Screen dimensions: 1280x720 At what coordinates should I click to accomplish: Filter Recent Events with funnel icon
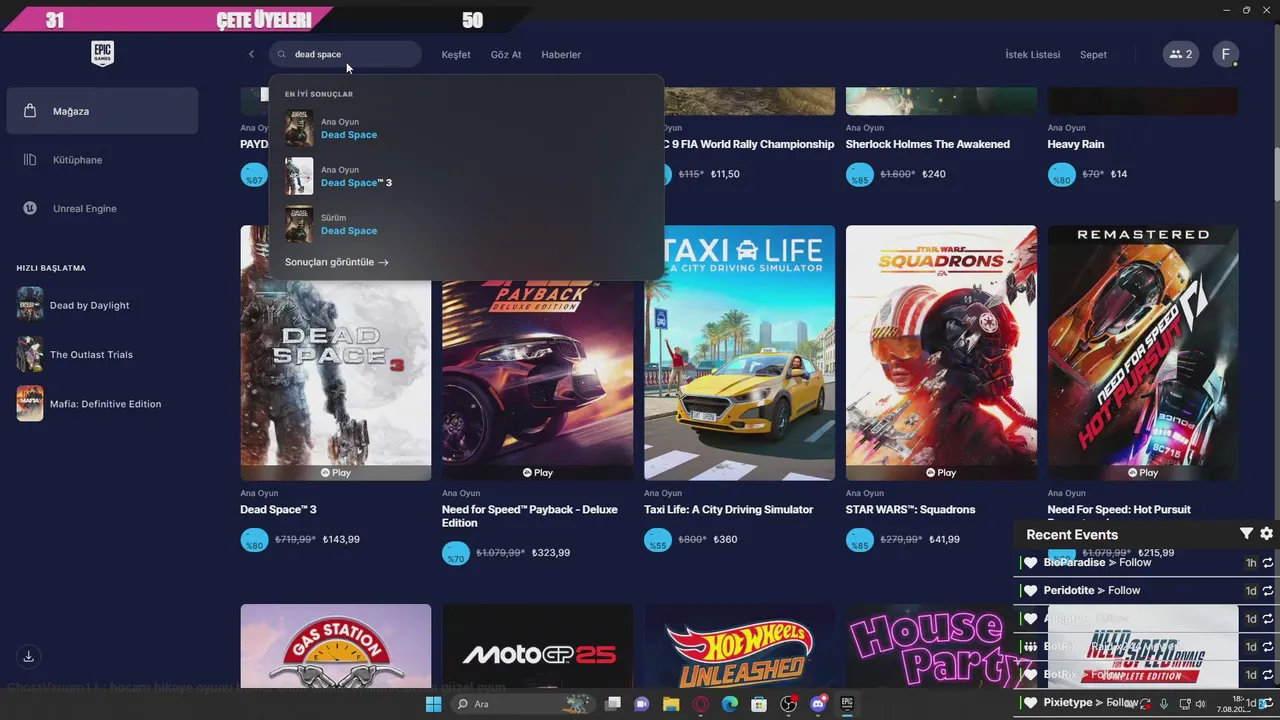point(1246,534)
